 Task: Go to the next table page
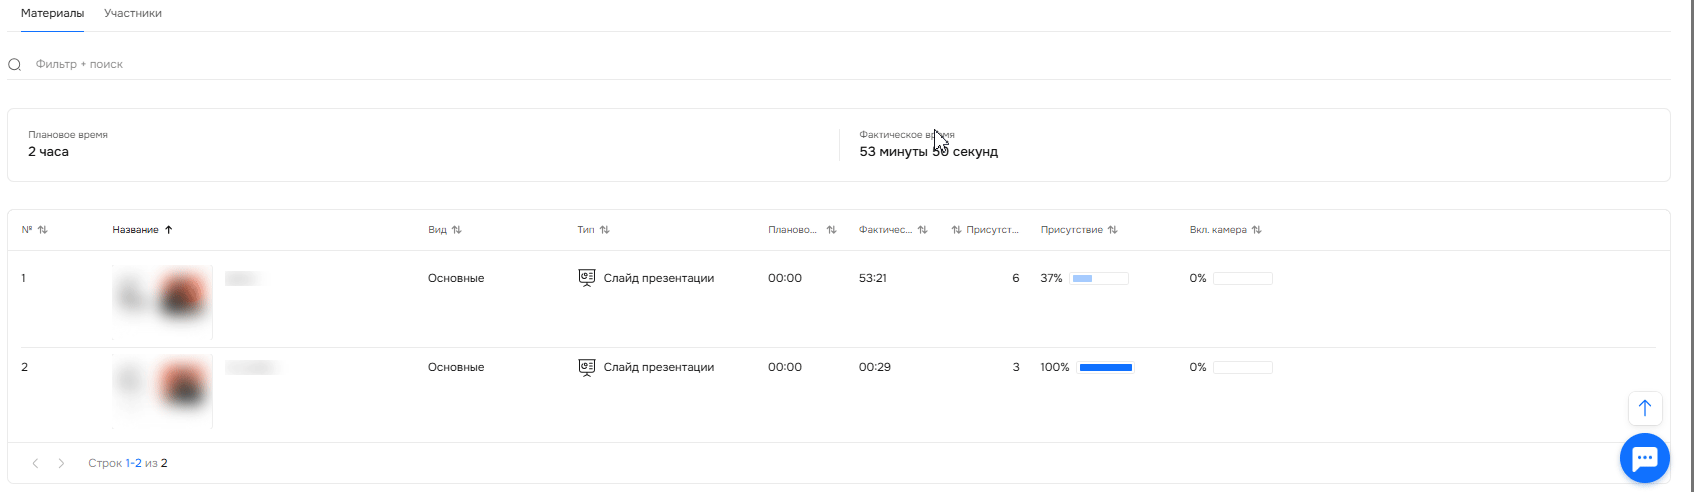point(61,464)
